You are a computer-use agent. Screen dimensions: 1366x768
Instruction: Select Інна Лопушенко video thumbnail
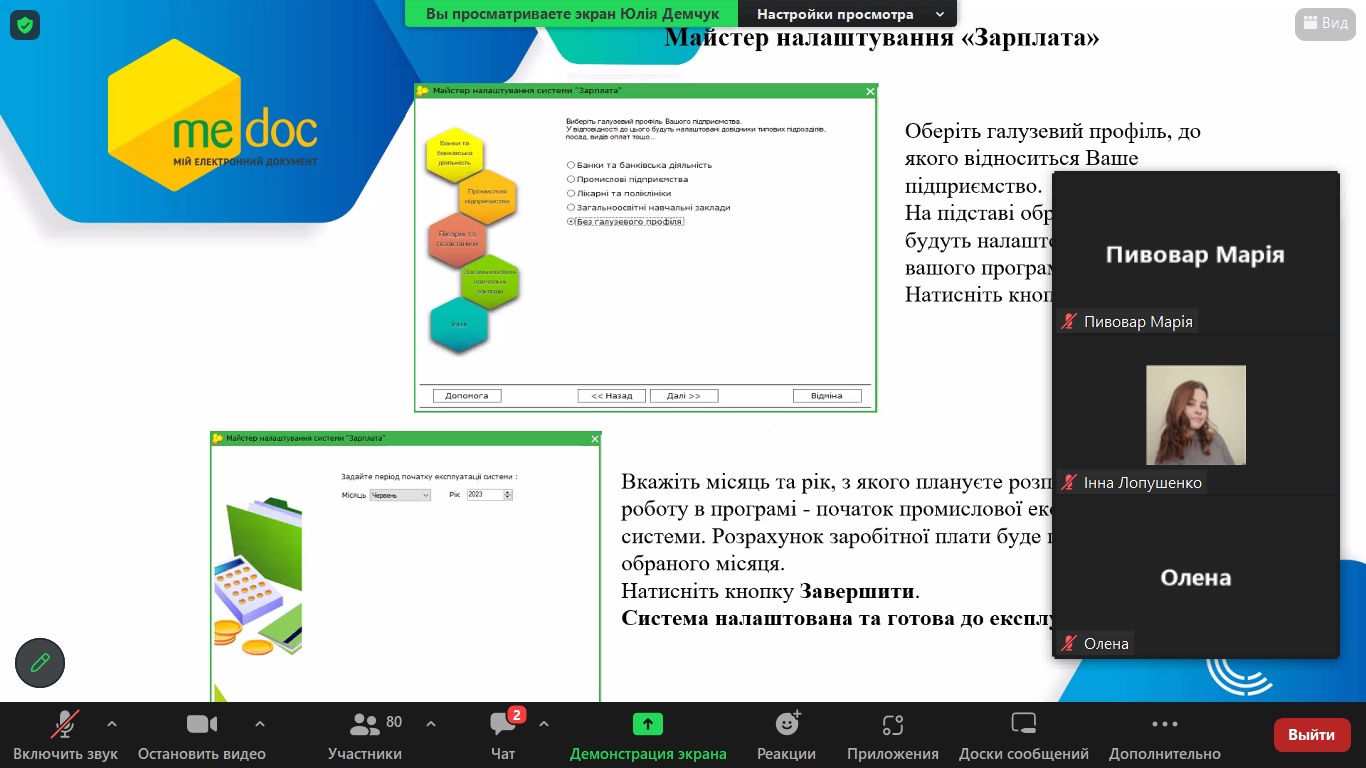[1196, 415]
